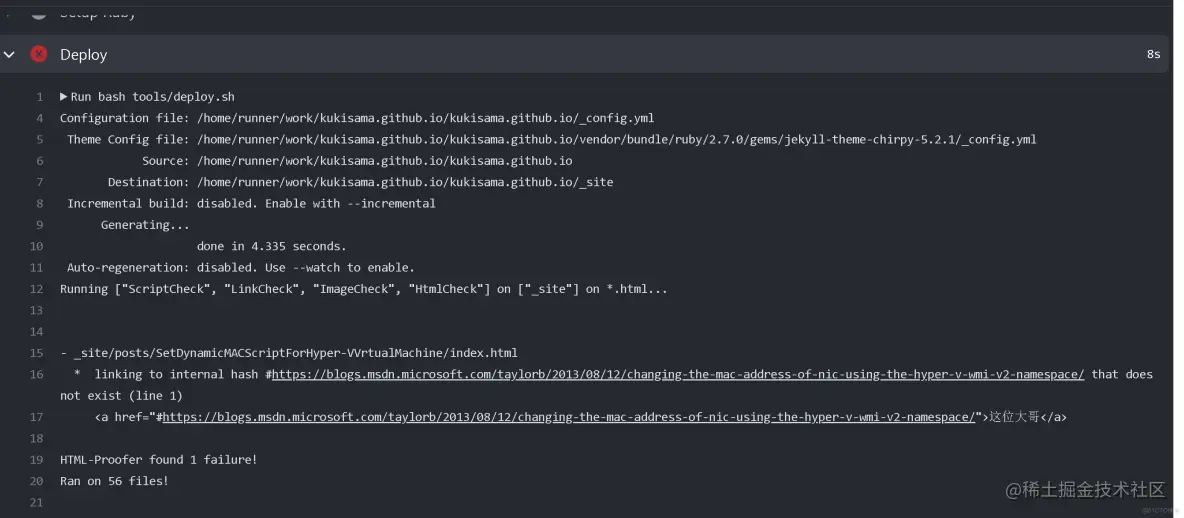The image size is (1184, 518).
Task: Click the SetDynamicMACScriptForHyper-VVrtualMachine index.html line
Action: [x=289, y=353]
